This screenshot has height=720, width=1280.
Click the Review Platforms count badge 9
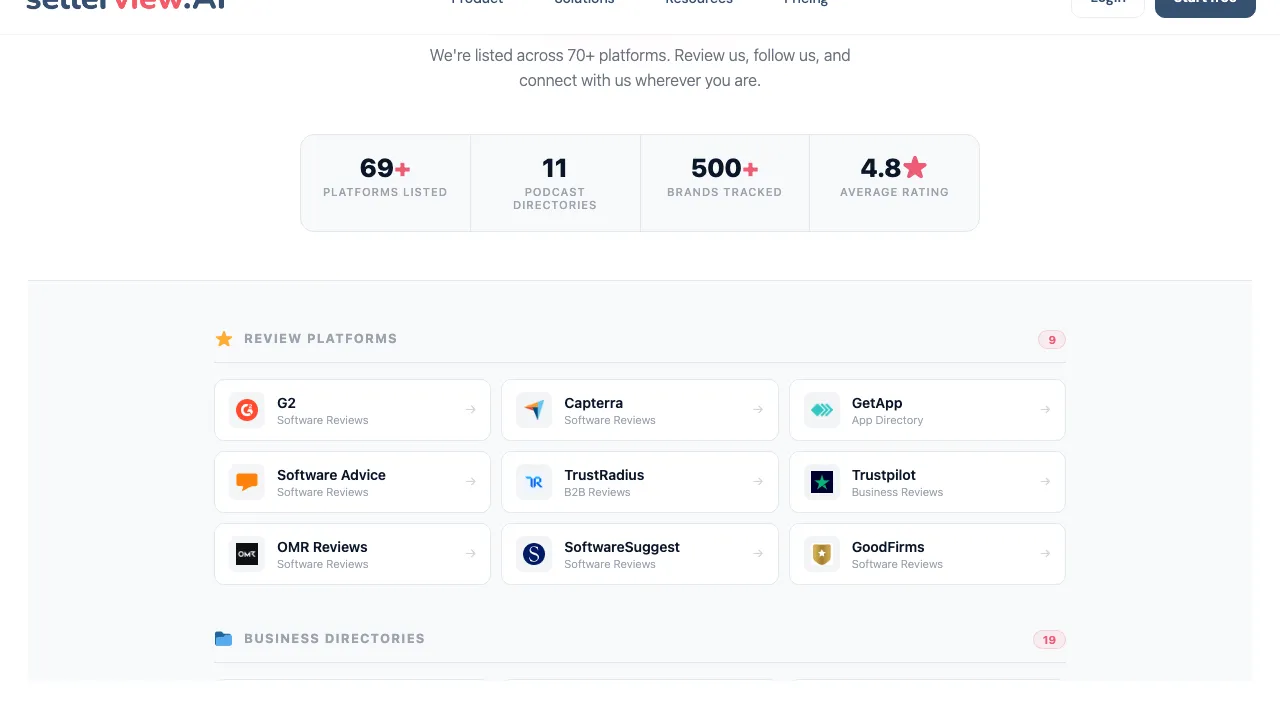point(1052,340)
